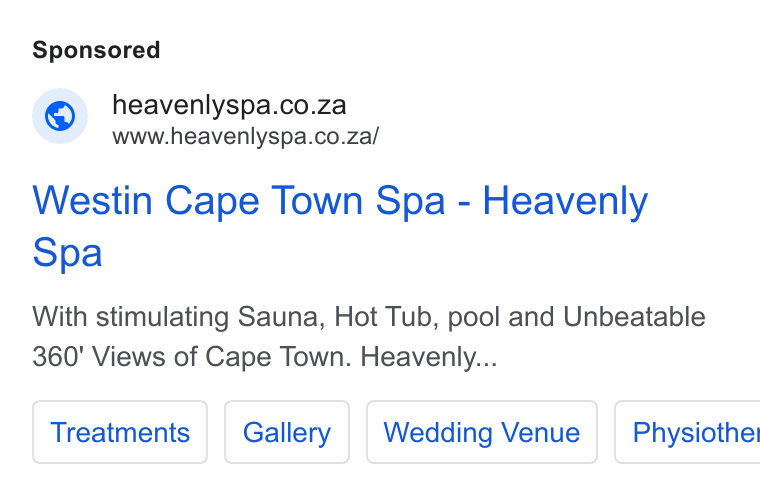Open the Westin Cape Town Spa headline
This screenshot has width=760, height=496.
click(x=340, y=226)
